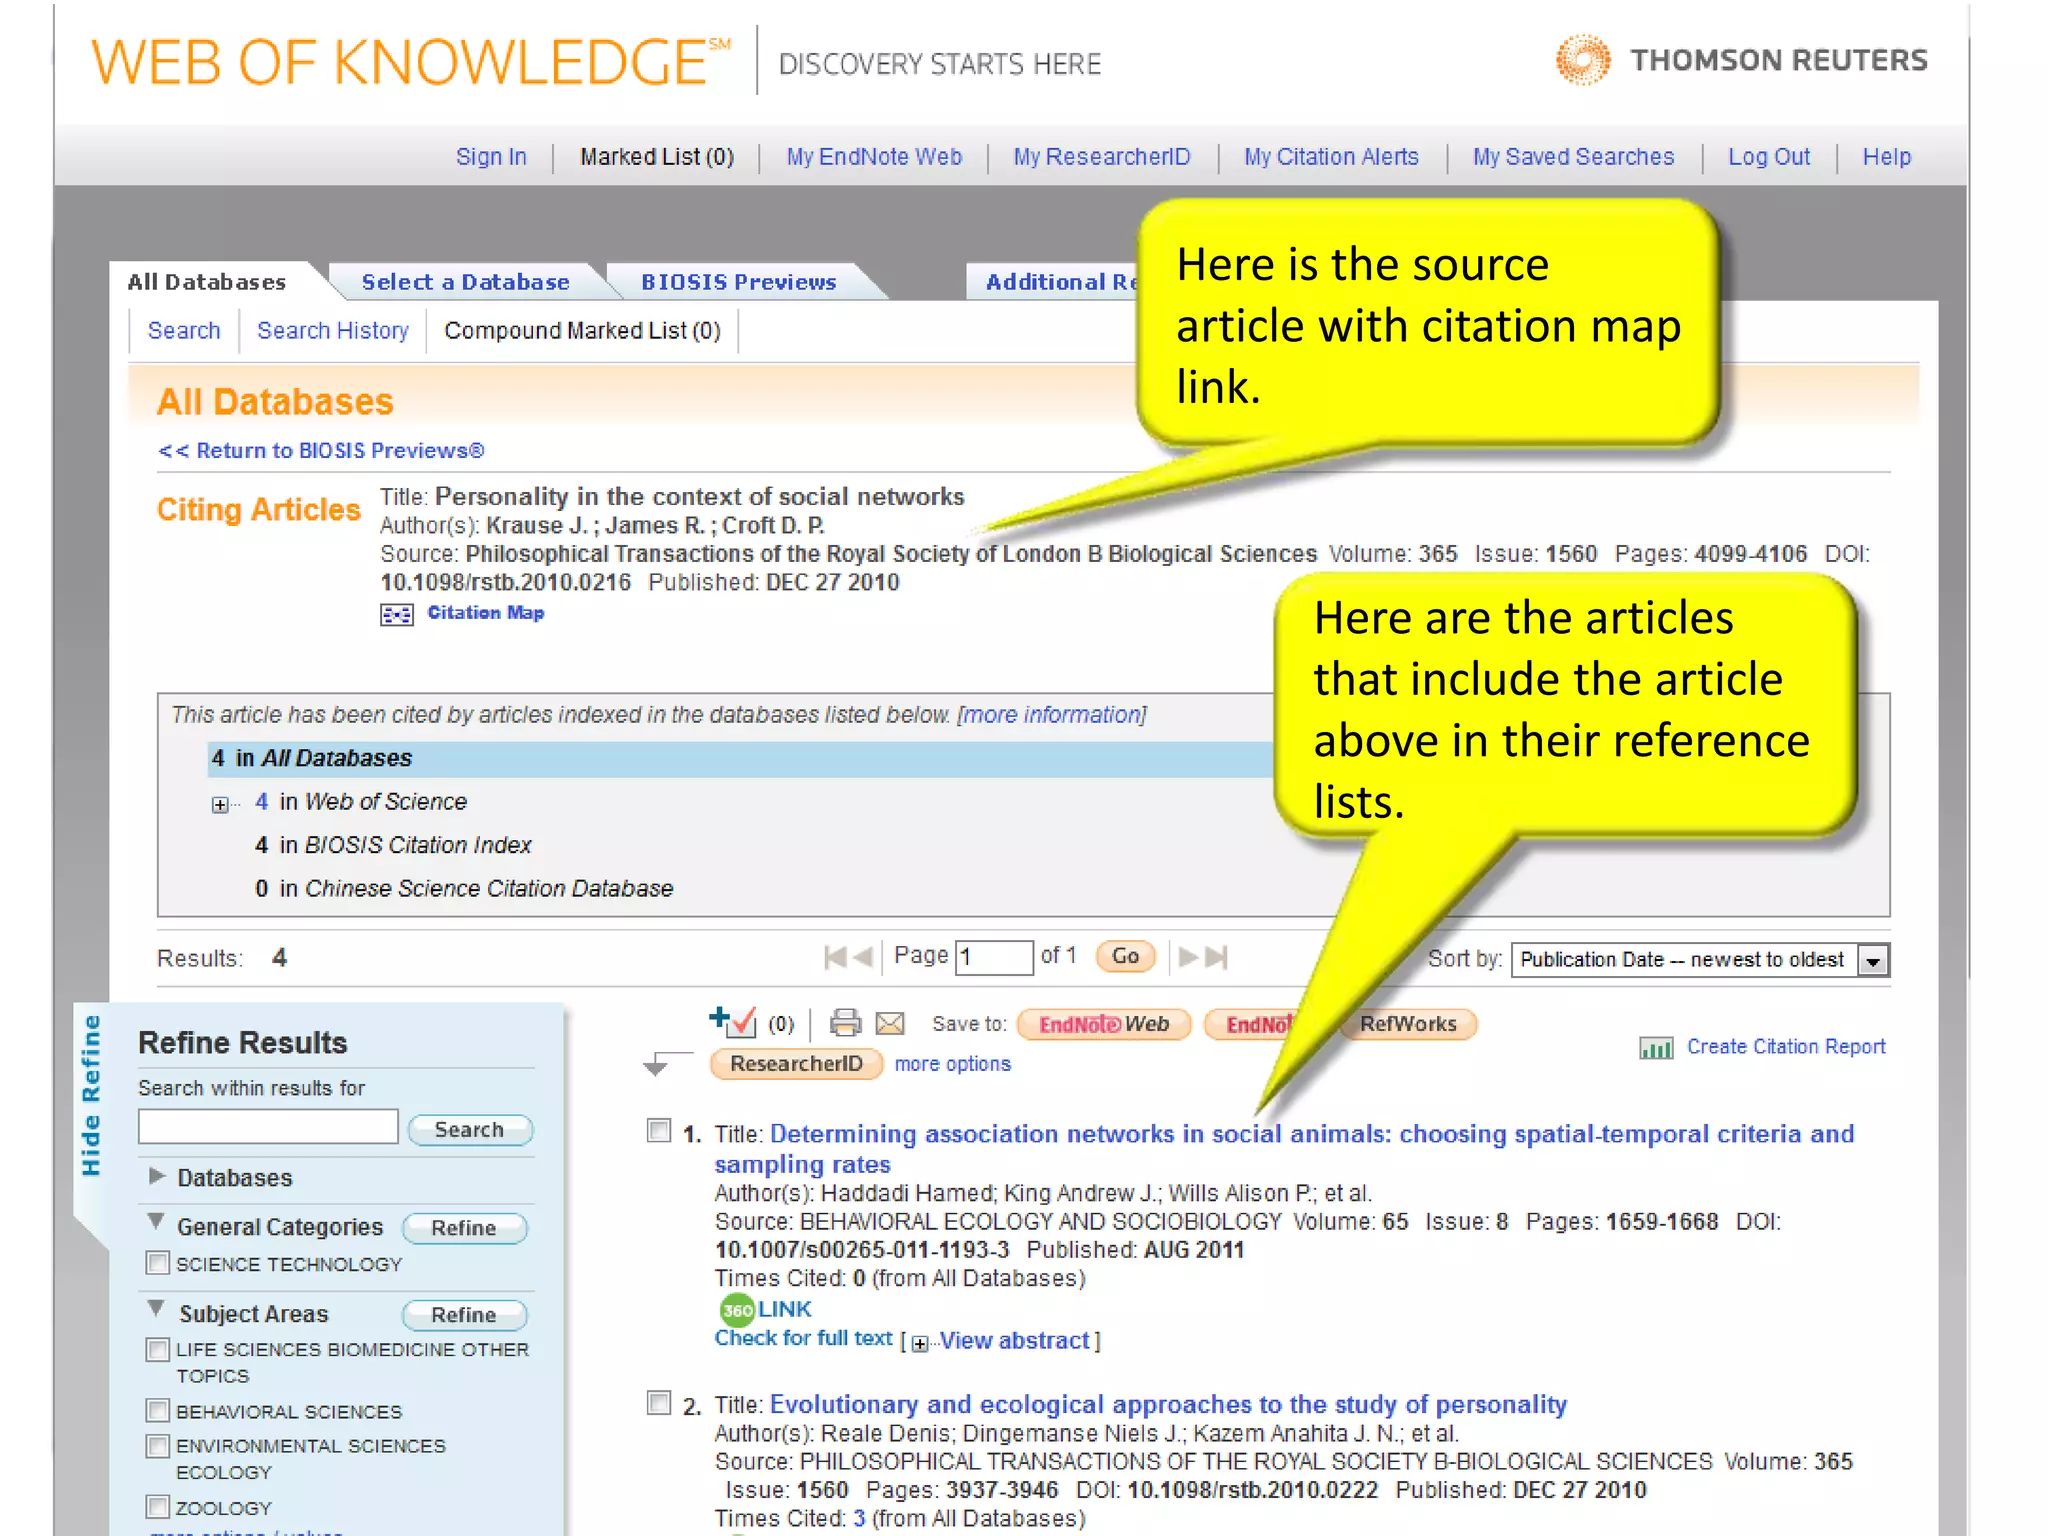This screenshot has height=1536, width=2048.
Task: Save to RefWorks
Action: point(1408,1024)
